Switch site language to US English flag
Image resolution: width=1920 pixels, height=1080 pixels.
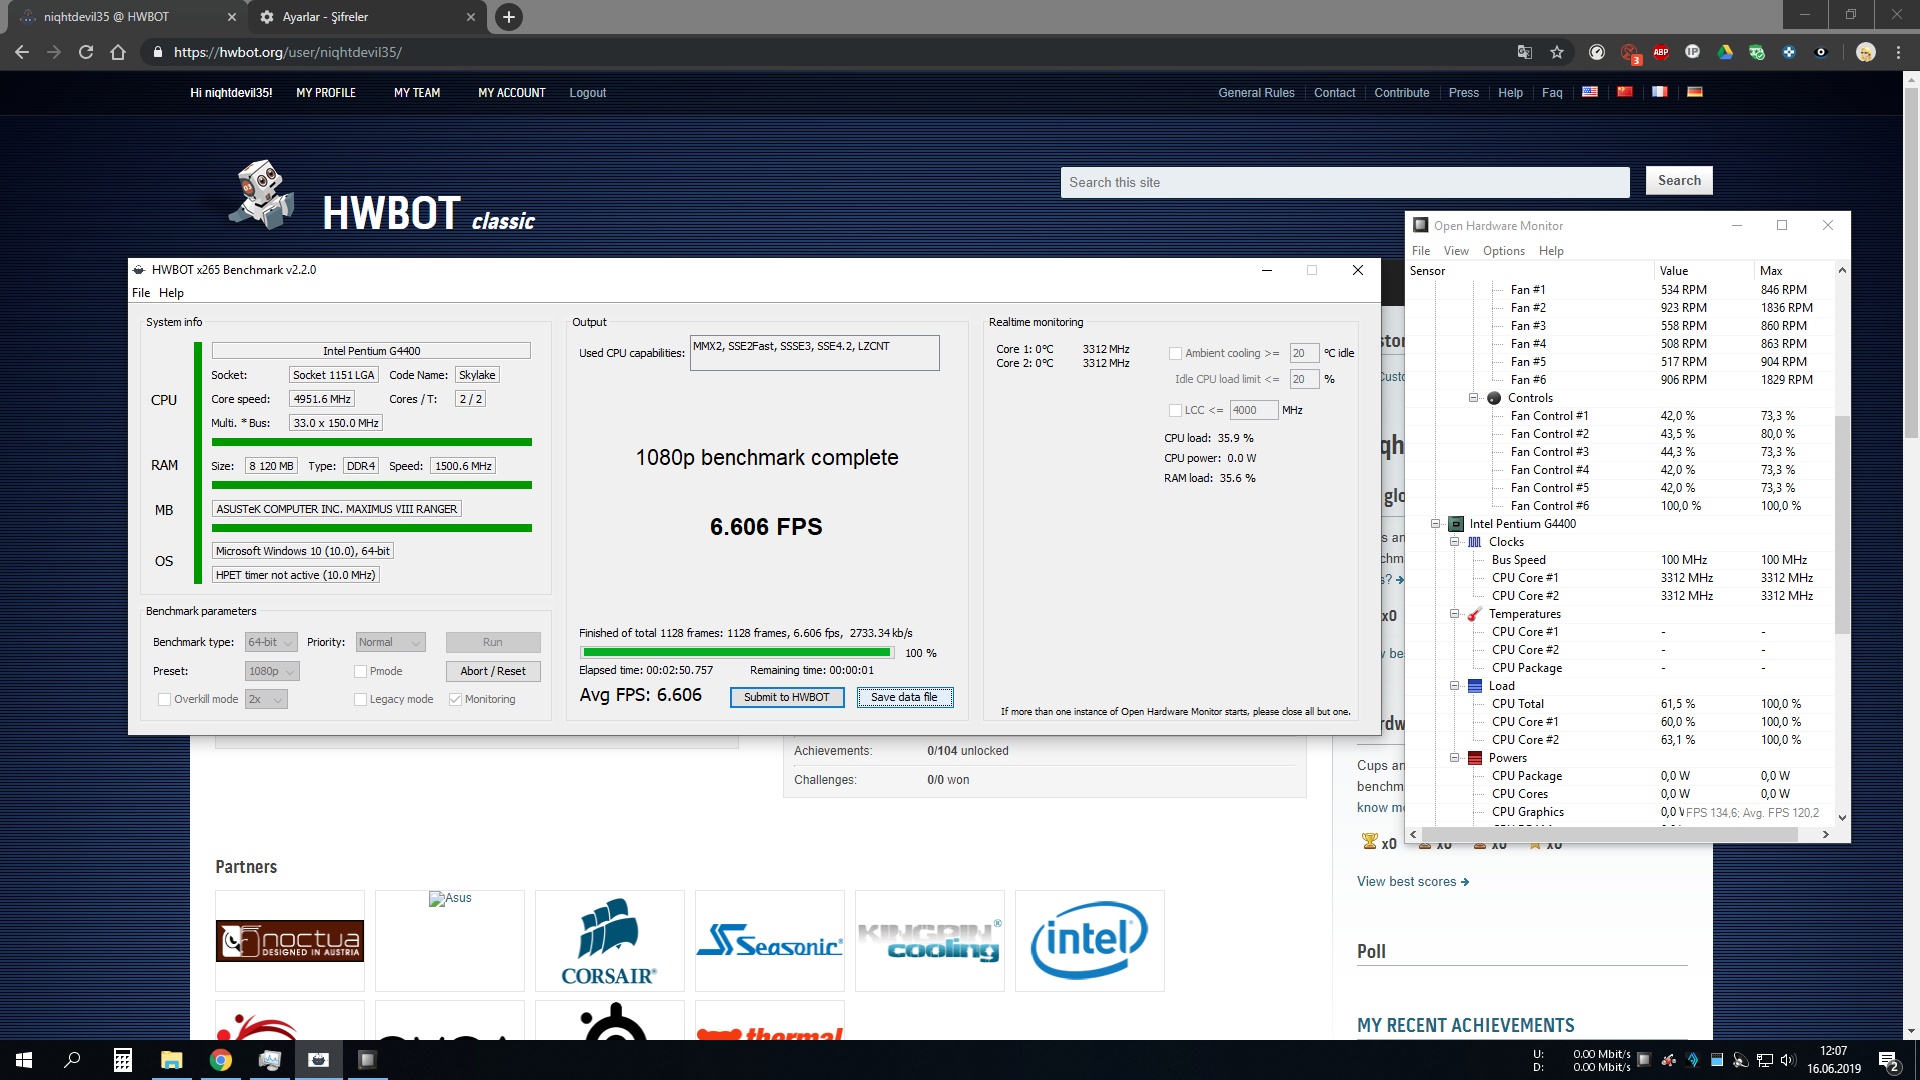click(1590, 92)
